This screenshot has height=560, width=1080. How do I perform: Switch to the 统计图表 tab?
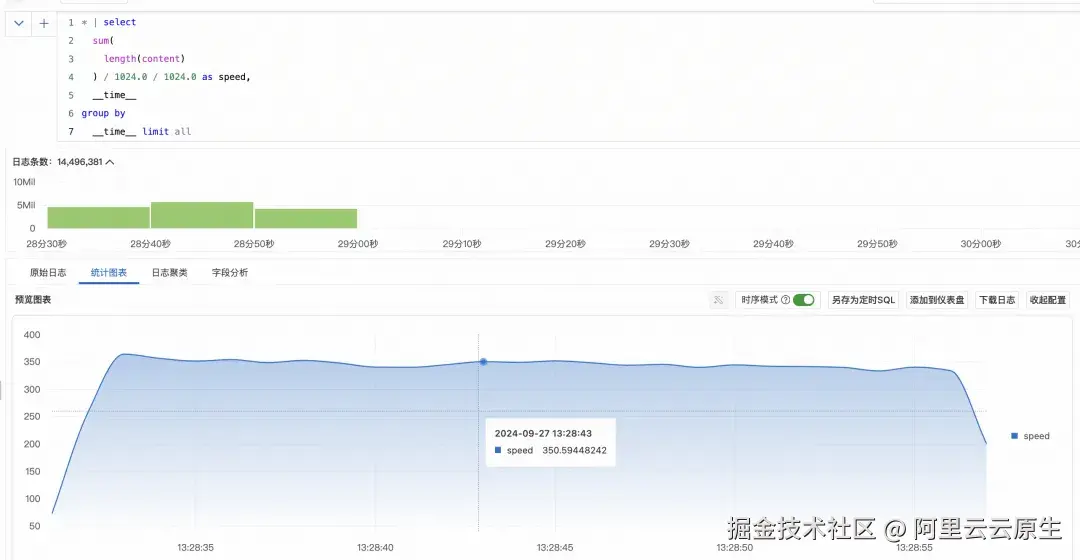109,273
